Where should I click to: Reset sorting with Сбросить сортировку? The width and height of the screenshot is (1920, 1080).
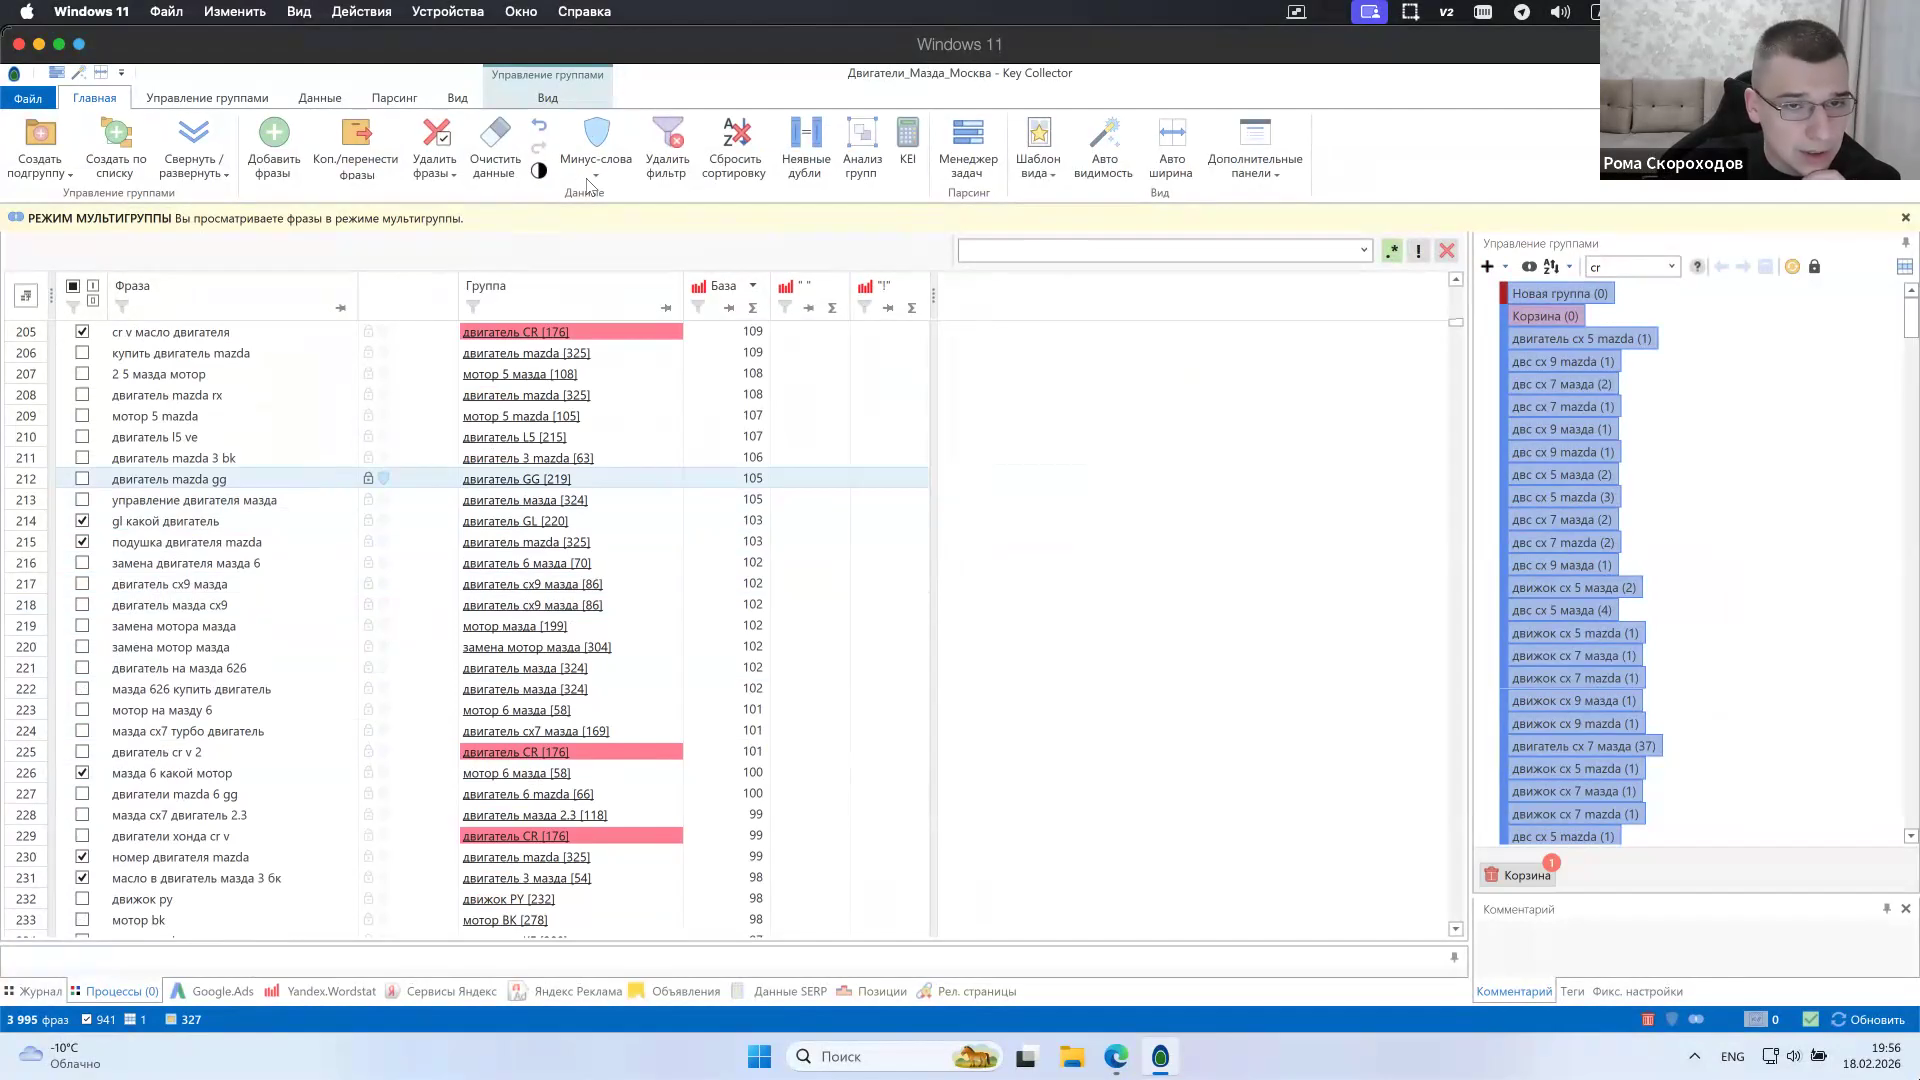(734, 148)
